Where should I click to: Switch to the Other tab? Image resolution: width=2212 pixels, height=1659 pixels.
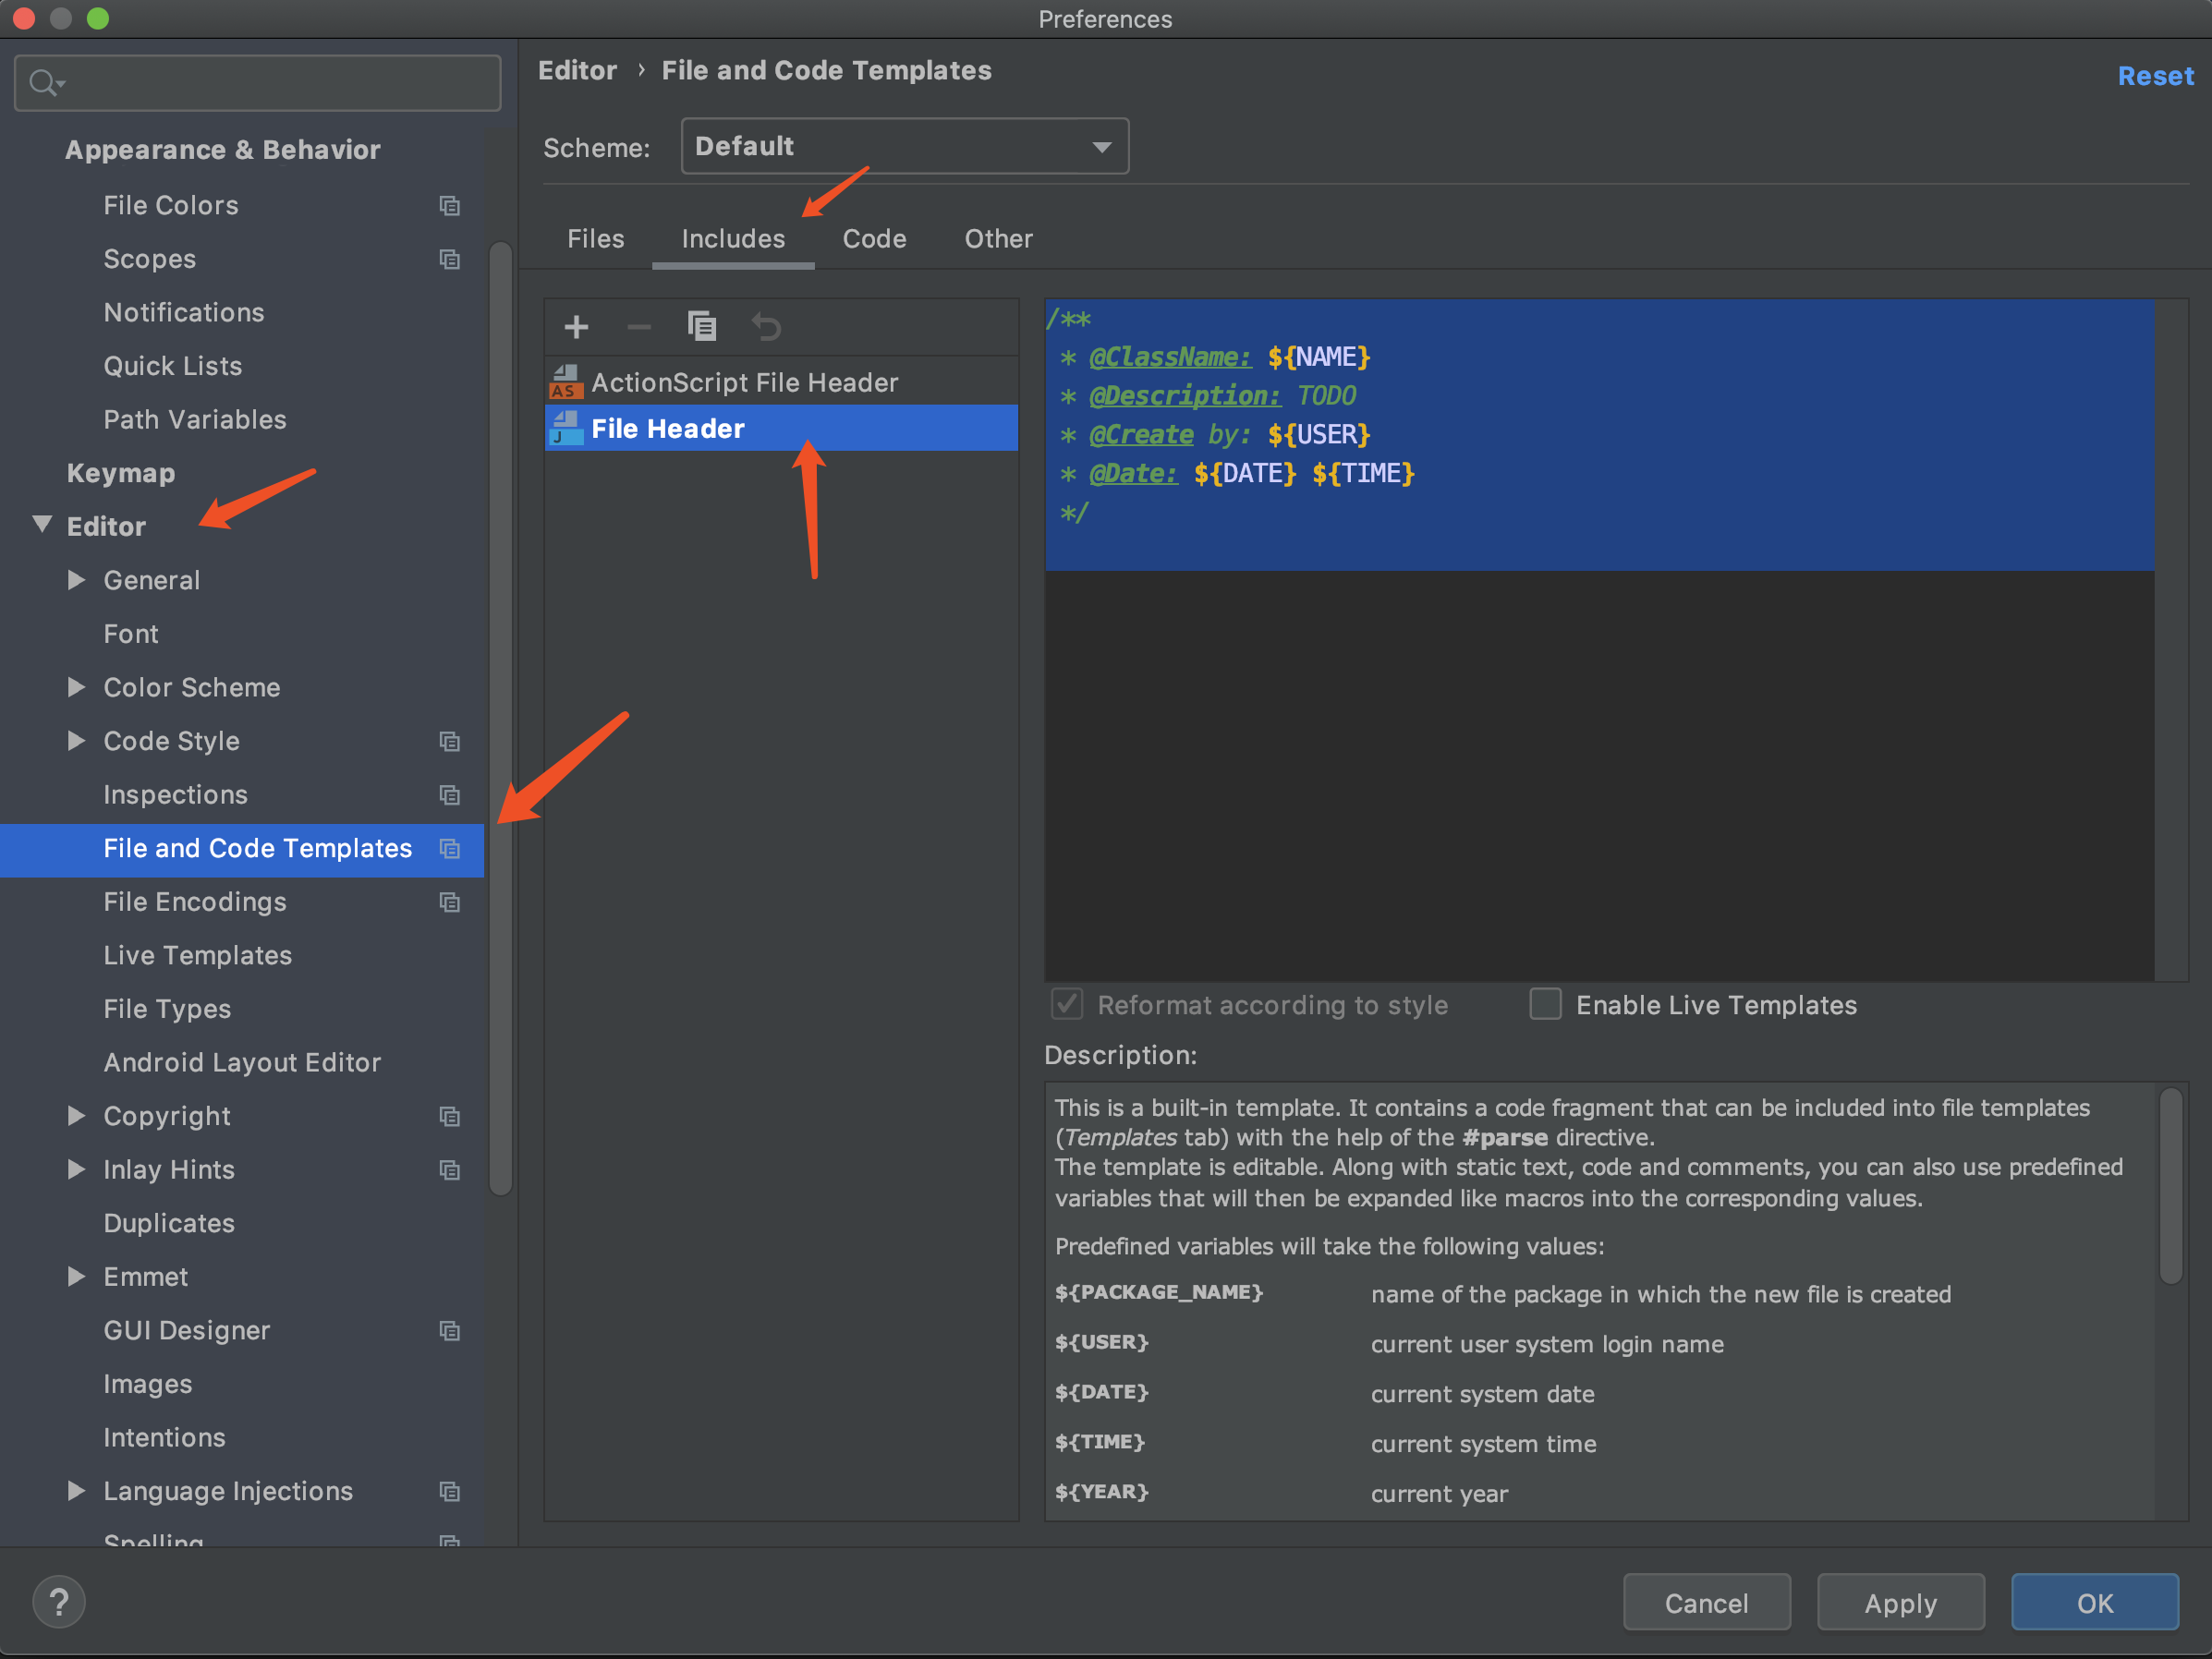coord(998,239)
